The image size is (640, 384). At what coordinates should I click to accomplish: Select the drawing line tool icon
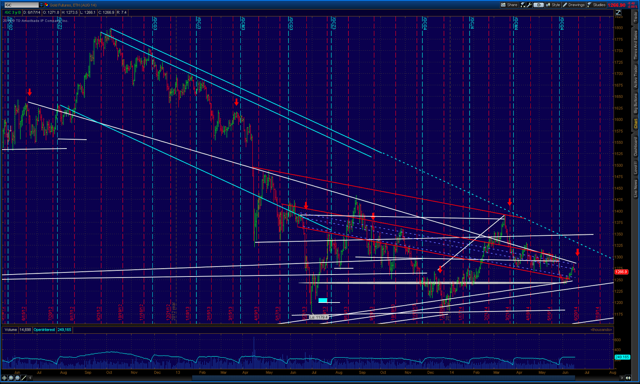coord(24,378)
